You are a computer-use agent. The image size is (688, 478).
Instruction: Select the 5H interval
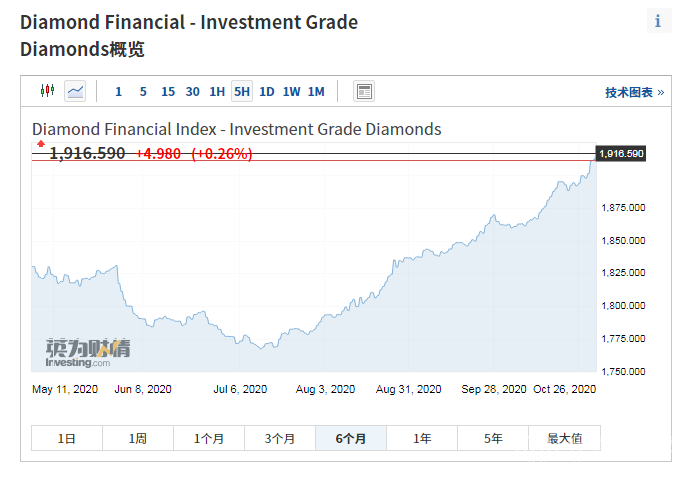[242, 92]
